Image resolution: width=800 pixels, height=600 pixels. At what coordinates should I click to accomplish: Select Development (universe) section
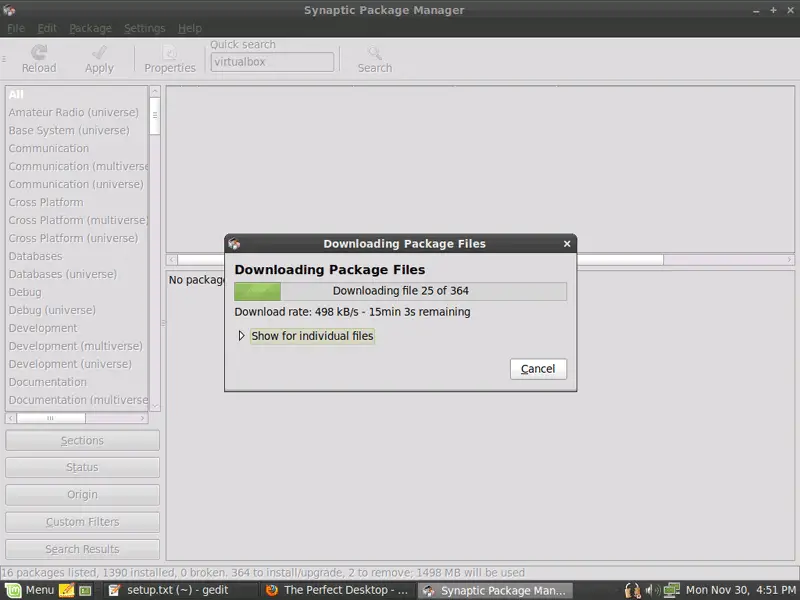click(77, 364)
